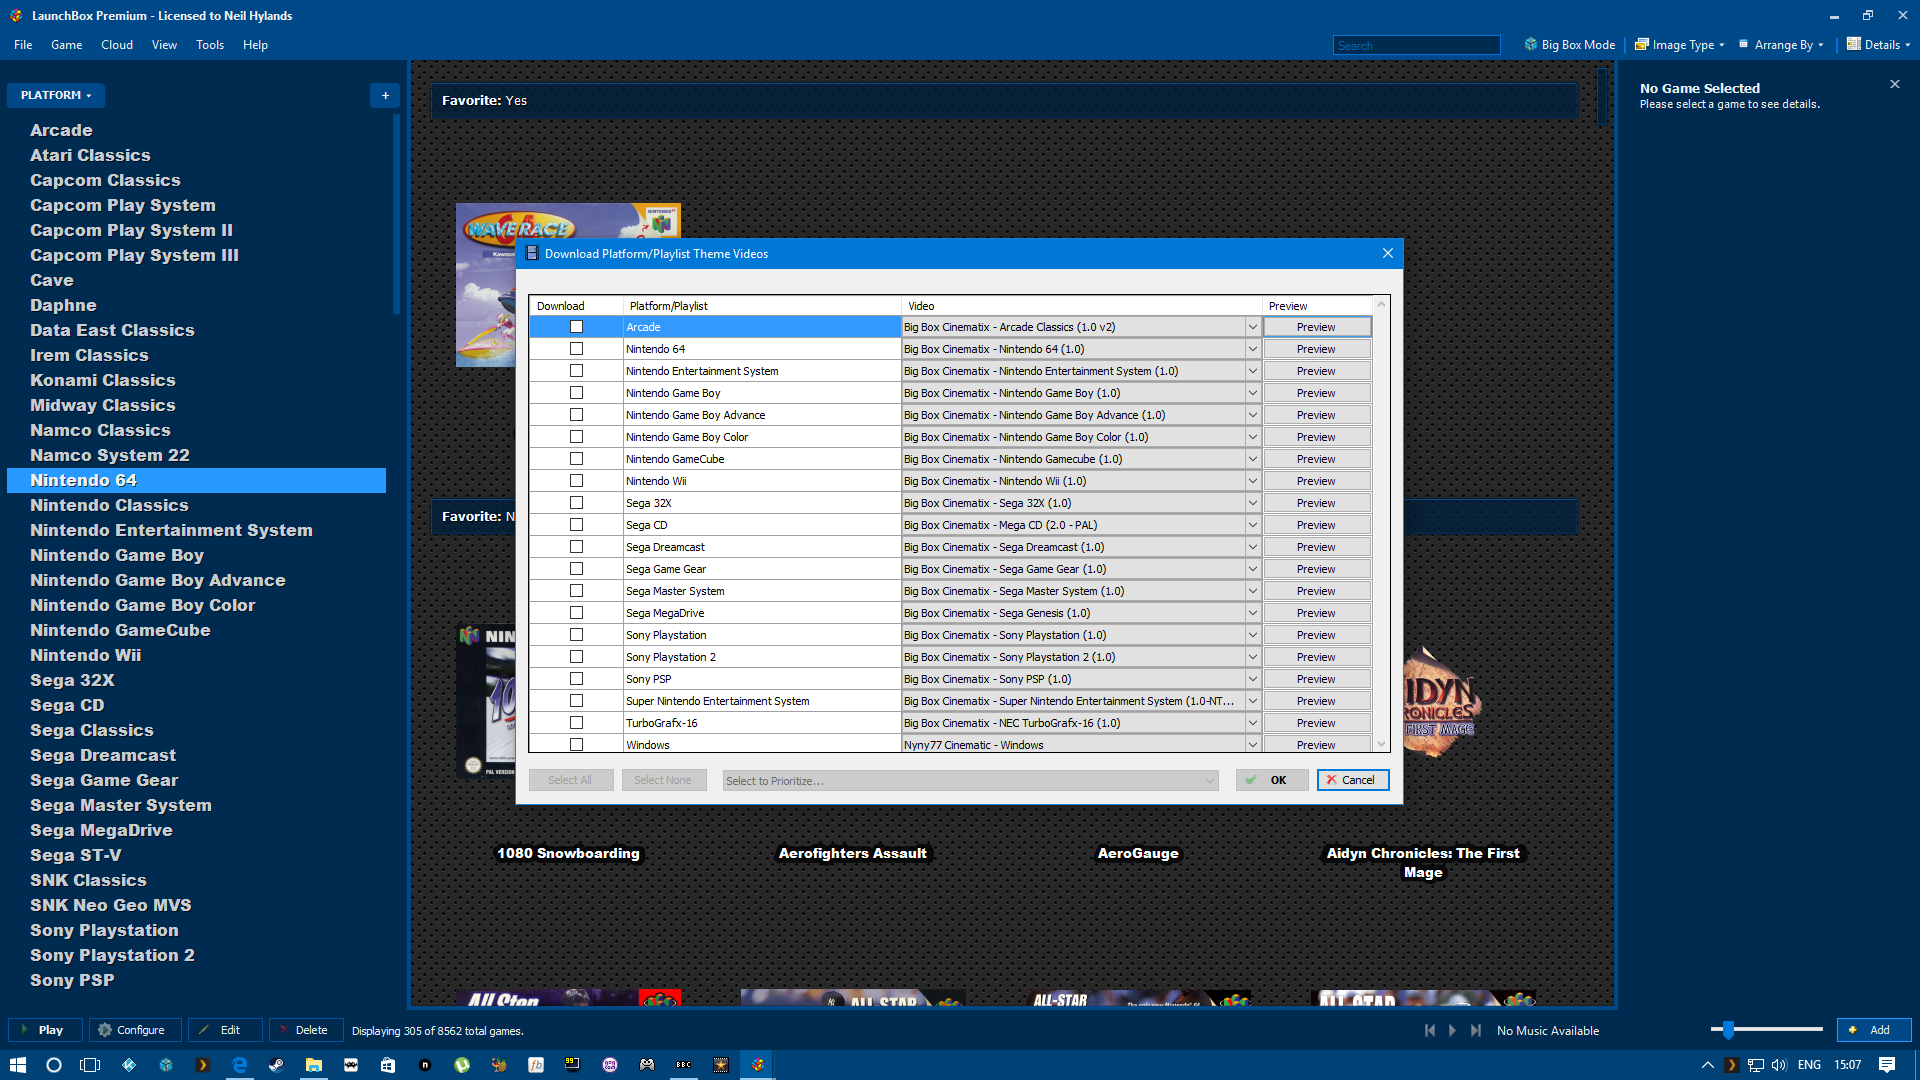Show hidden system tray icons
Viewport: 1920px width, 1080px height.
point(1707,1065)
